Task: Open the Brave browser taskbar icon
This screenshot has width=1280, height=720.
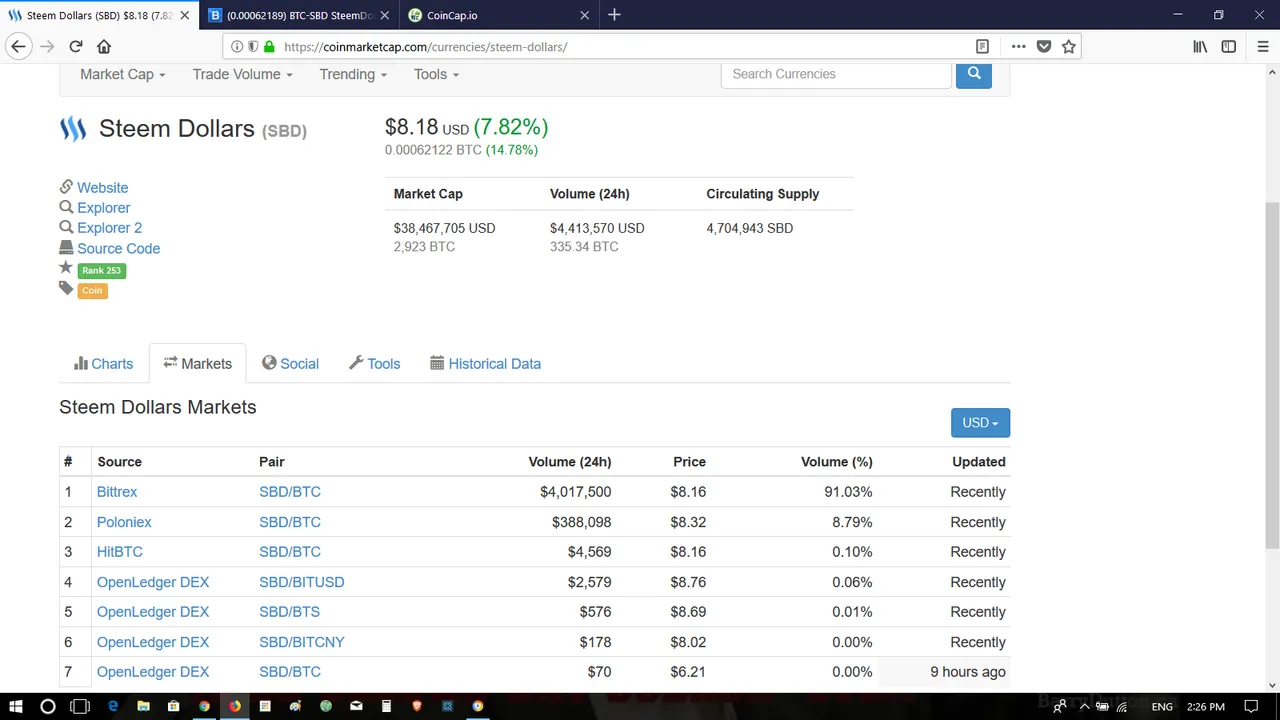Action: [x=417, y=706]
